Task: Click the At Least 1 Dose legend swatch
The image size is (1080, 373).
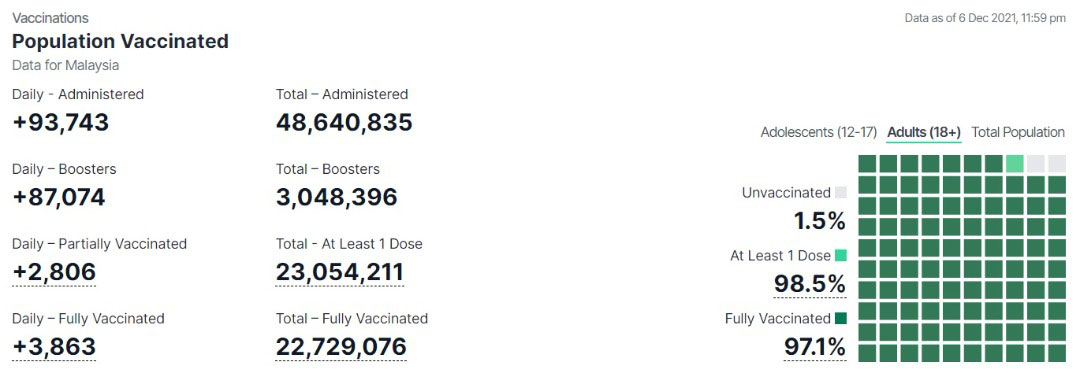Action: (x=840, y=255)
